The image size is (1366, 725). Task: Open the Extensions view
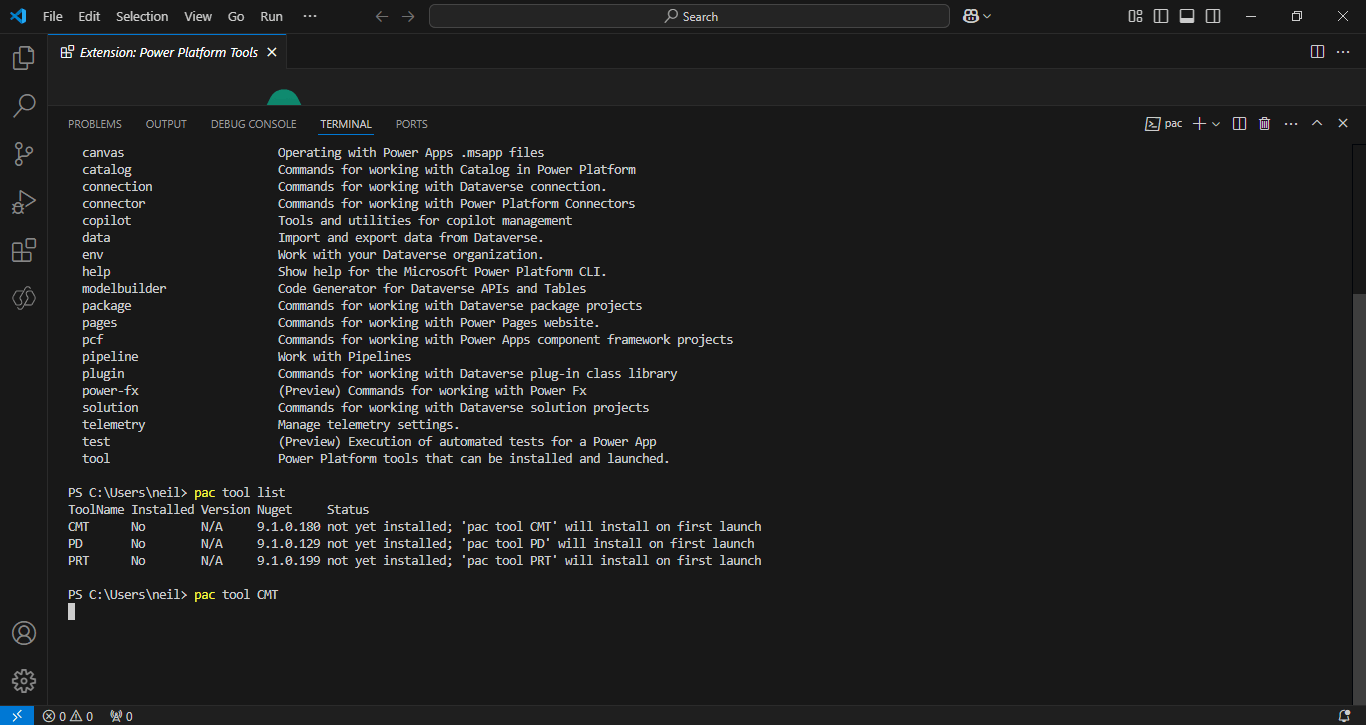tap(23, 250)
